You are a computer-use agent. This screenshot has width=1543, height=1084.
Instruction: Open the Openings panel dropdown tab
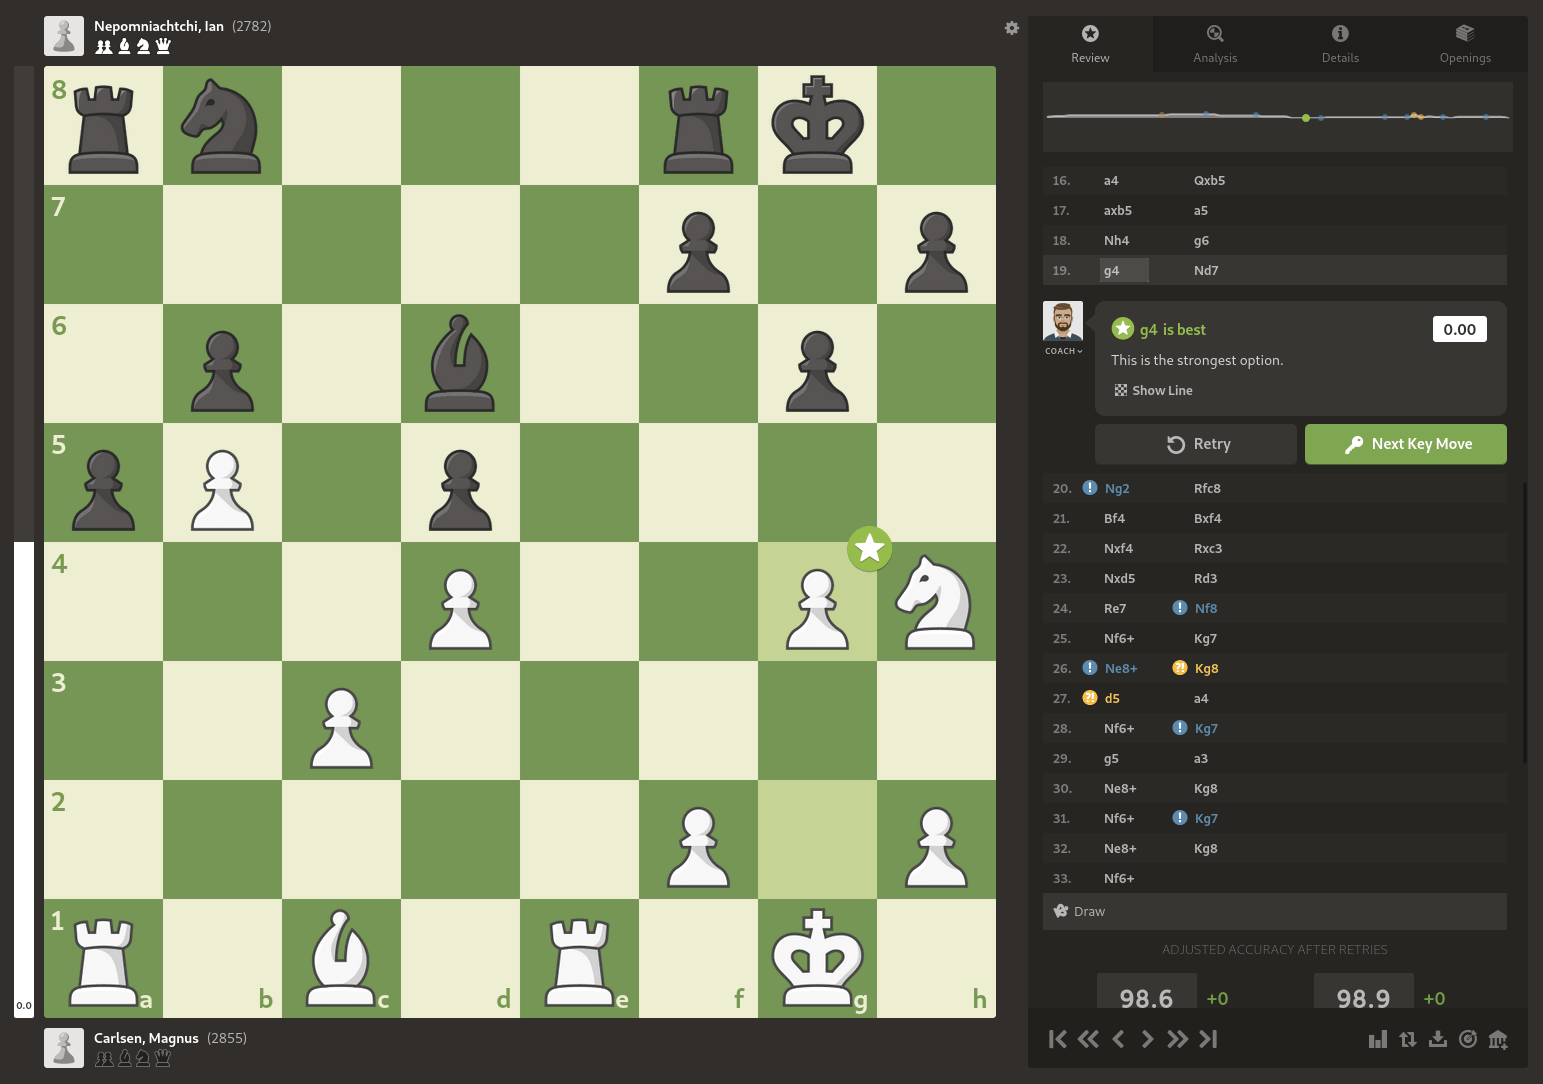pyautogui.click(x=1465, y=44)
